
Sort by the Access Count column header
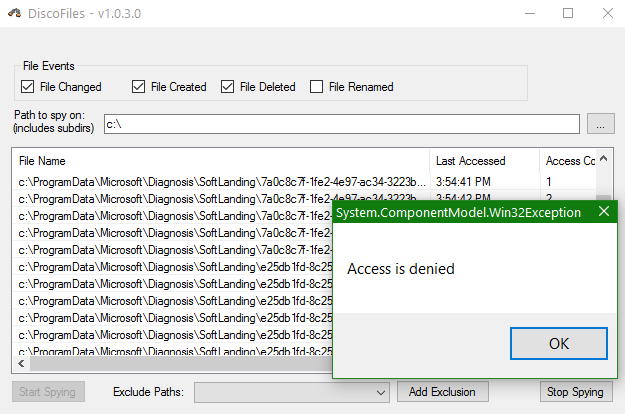coord(568,161)
